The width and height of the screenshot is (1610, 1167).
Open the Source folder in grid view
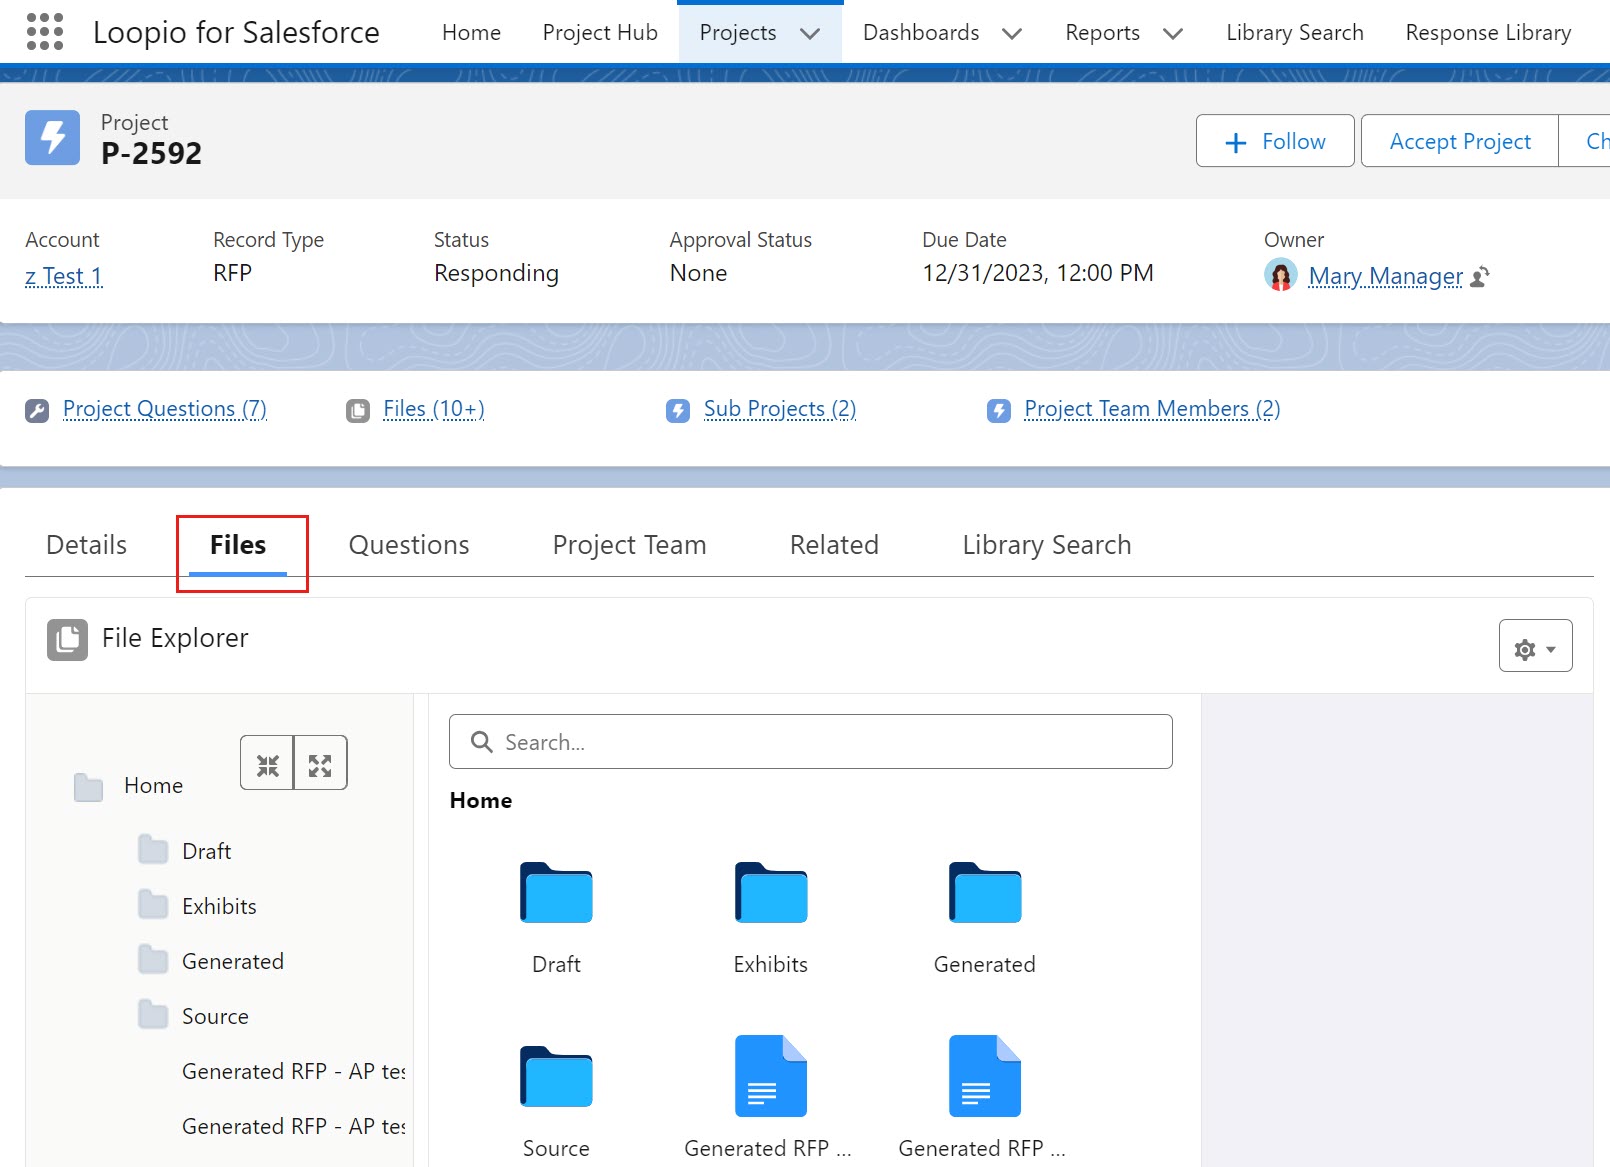556,1076
